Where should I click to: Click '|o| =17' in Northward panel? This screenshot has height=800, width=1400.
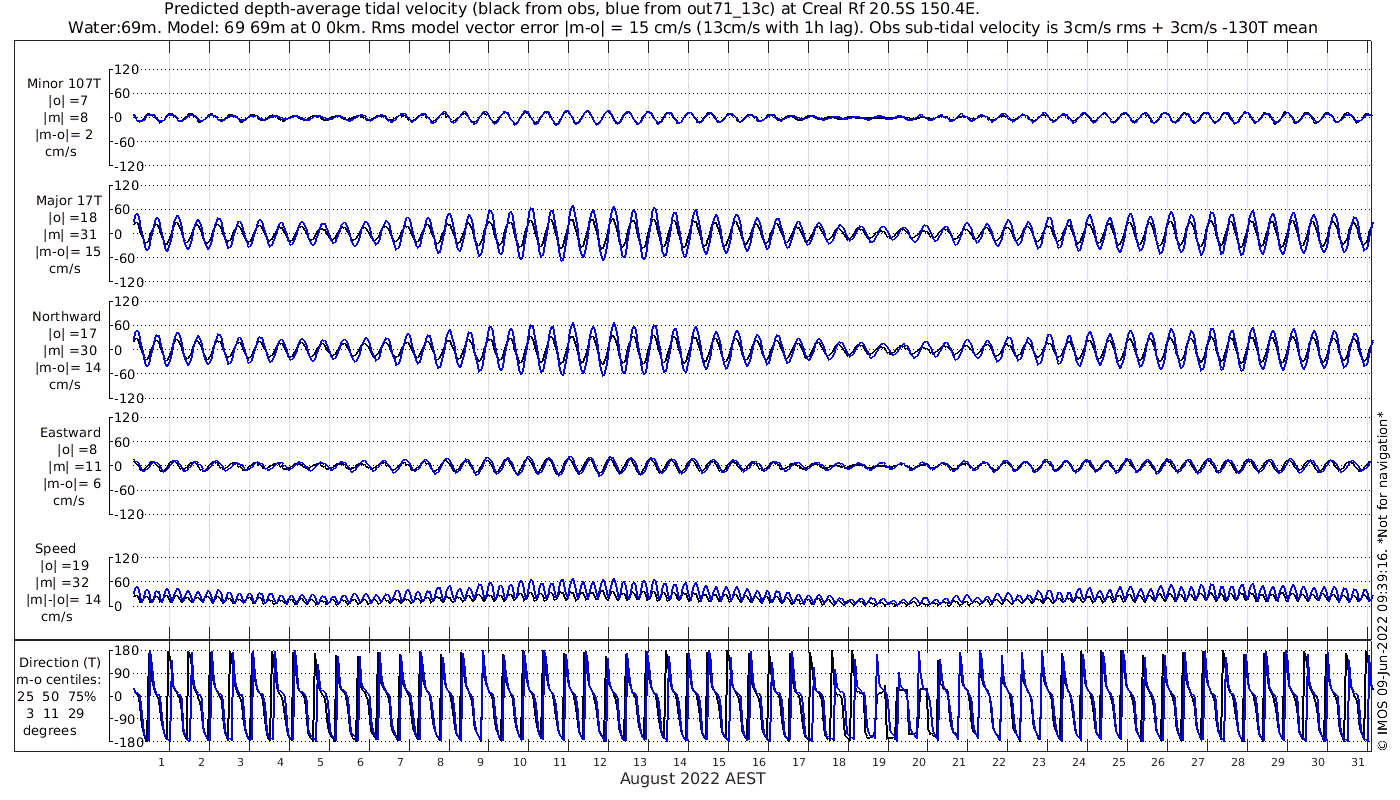coord(72,334)
